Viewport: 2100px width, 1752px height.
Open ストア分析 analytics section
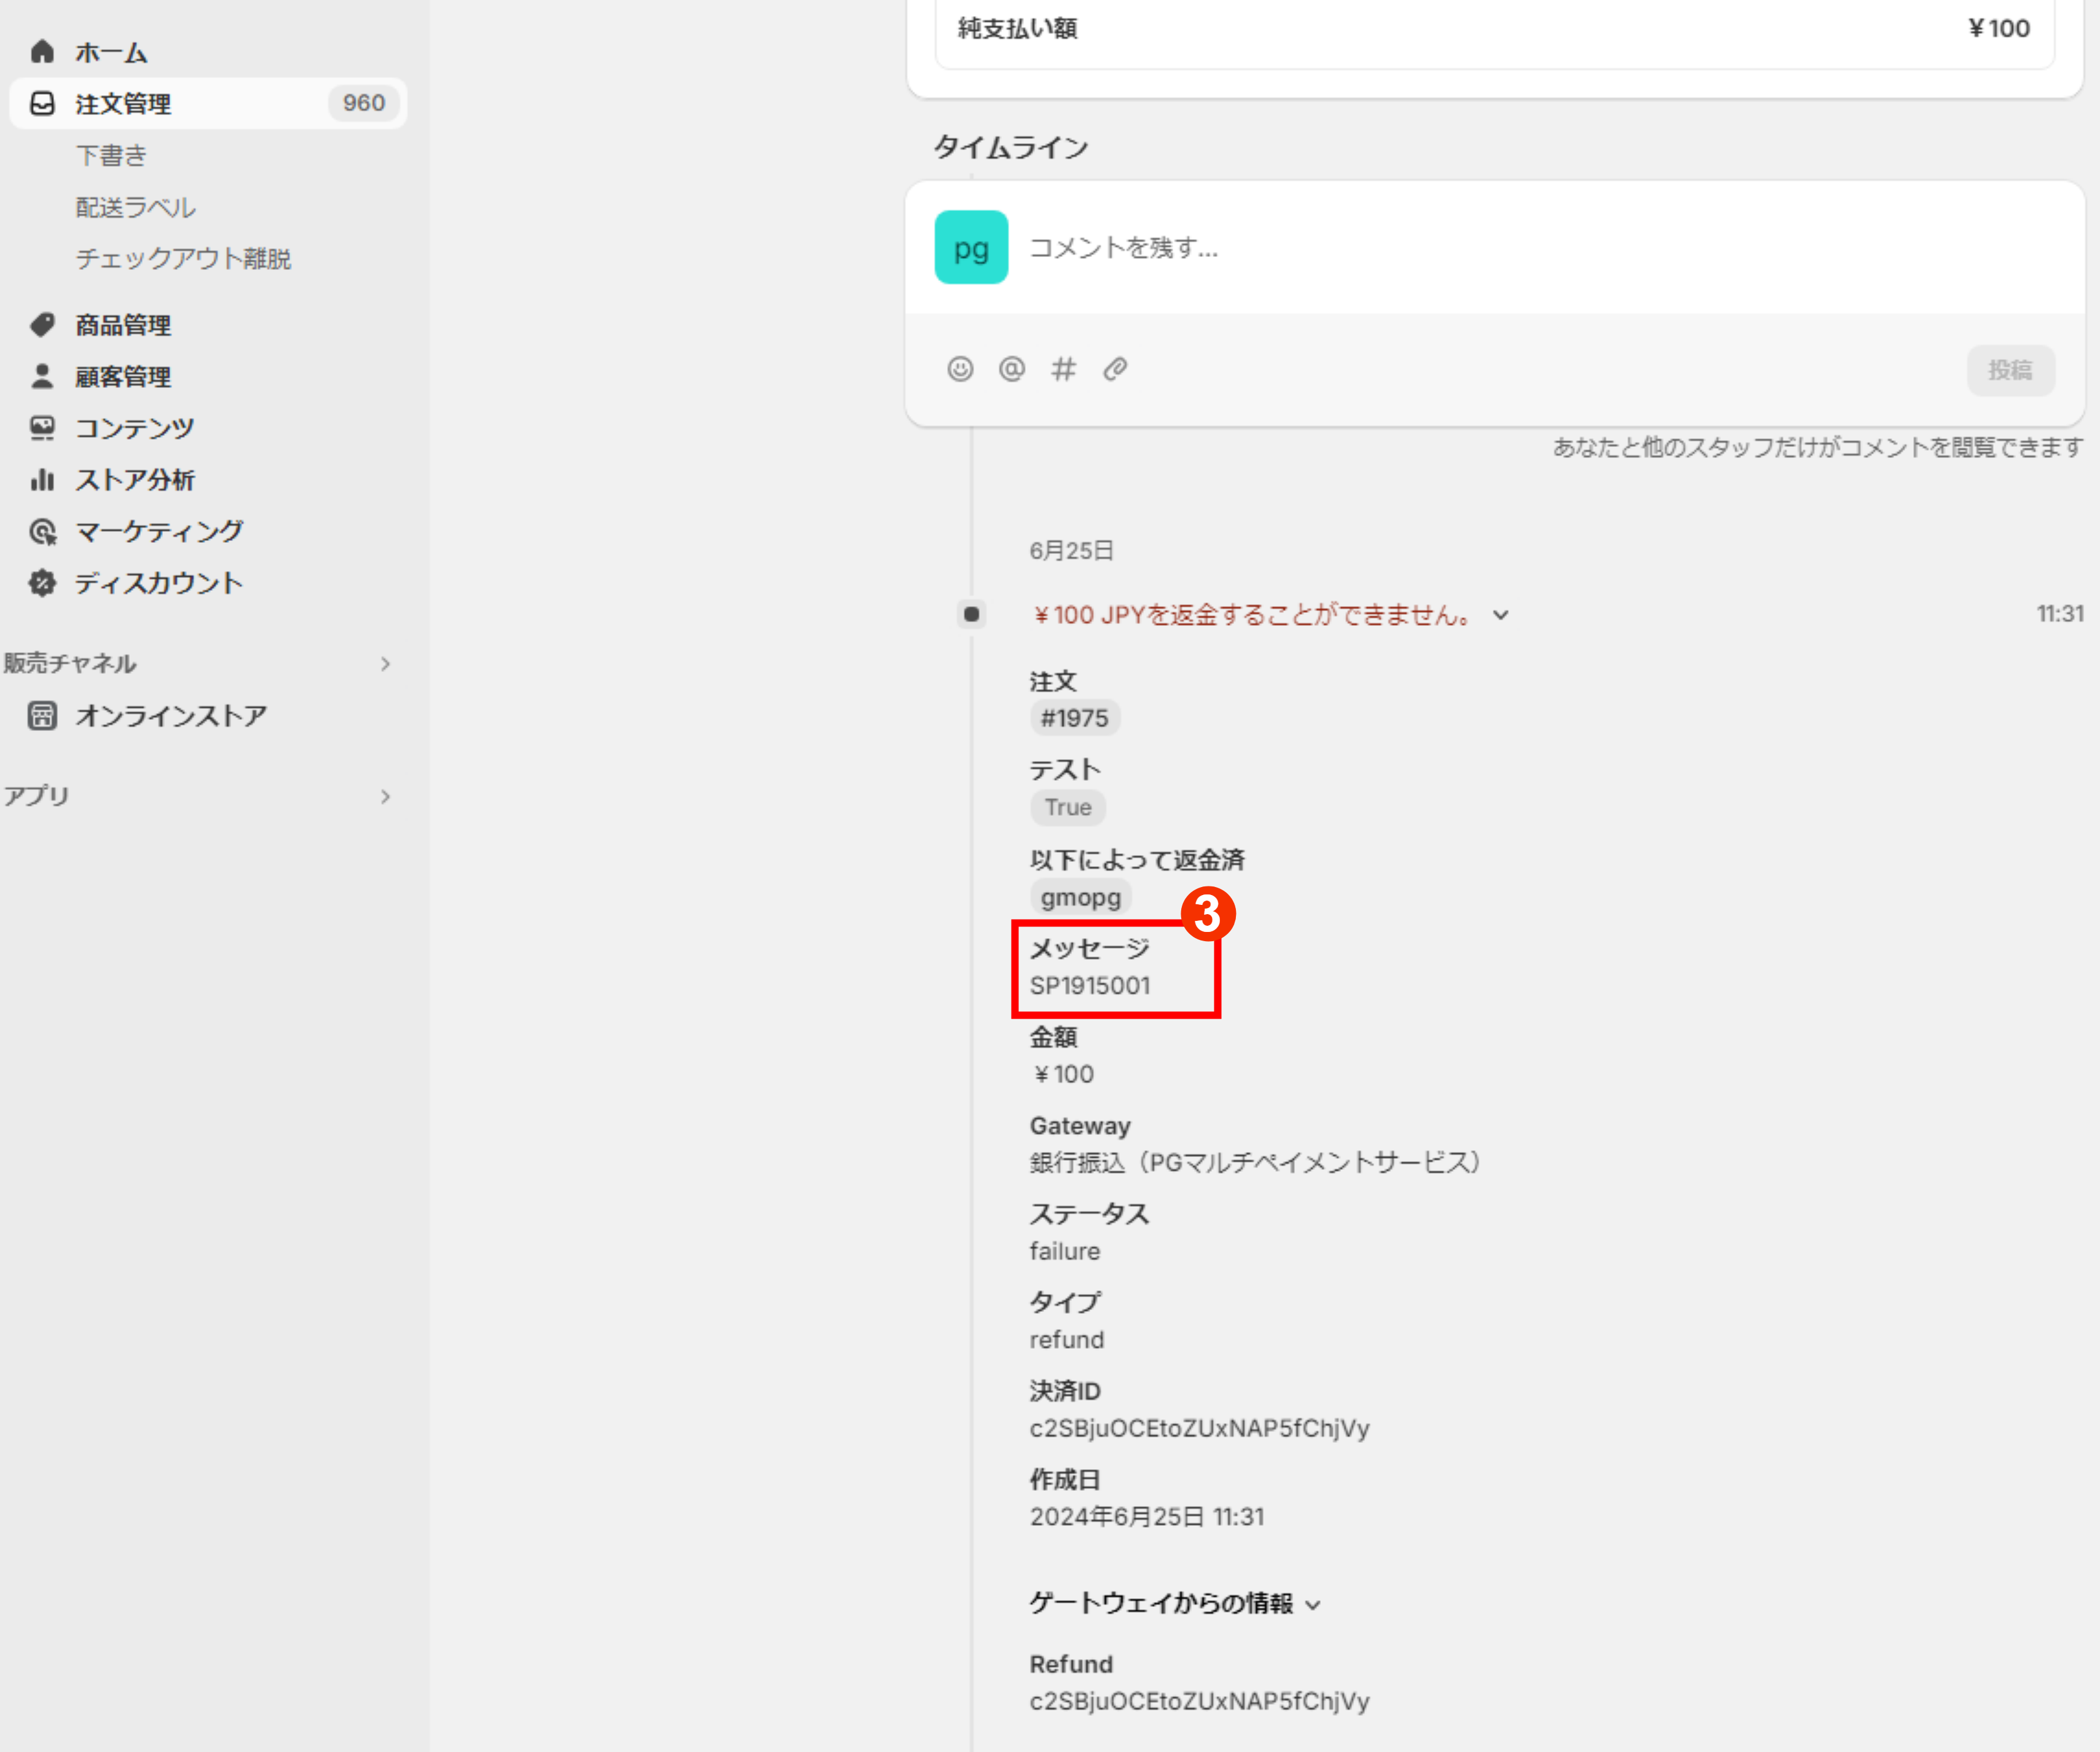click(134, 480)
